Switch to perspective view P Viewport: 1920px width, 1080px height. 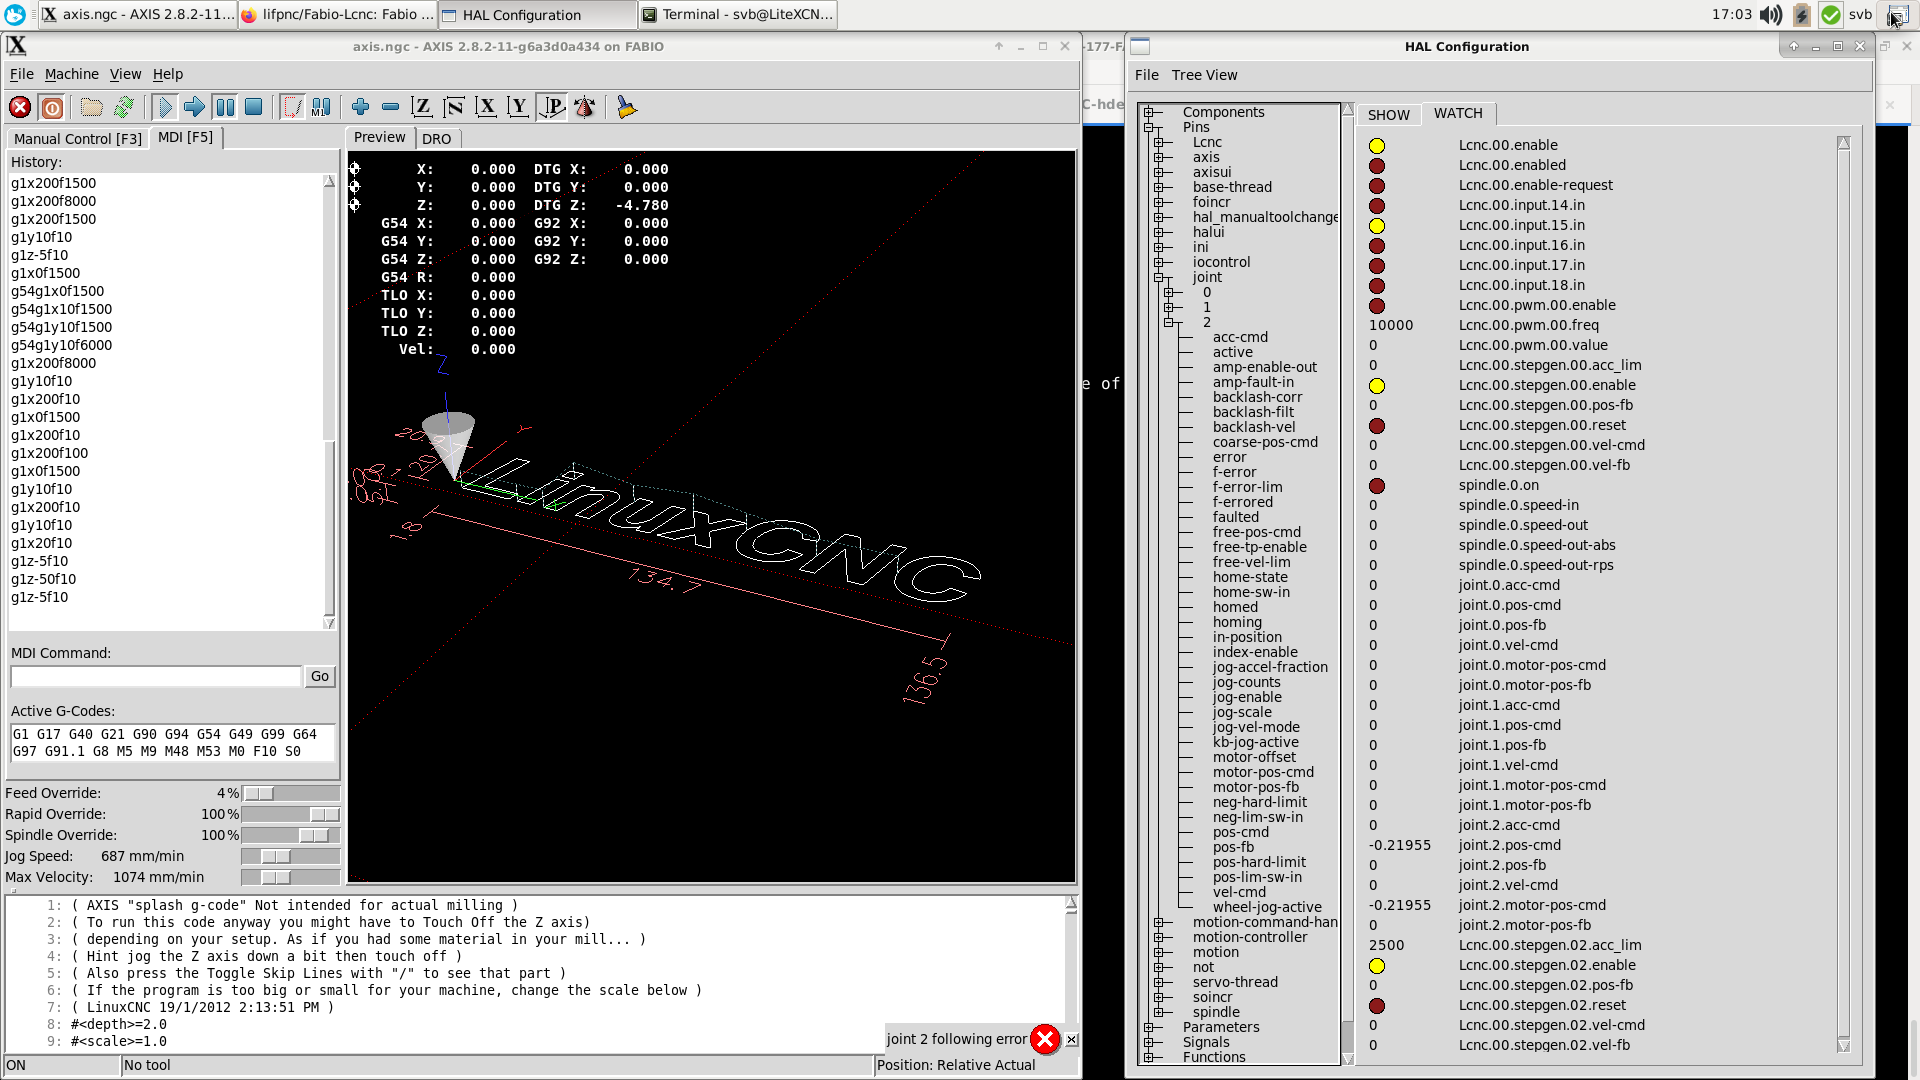552,107
